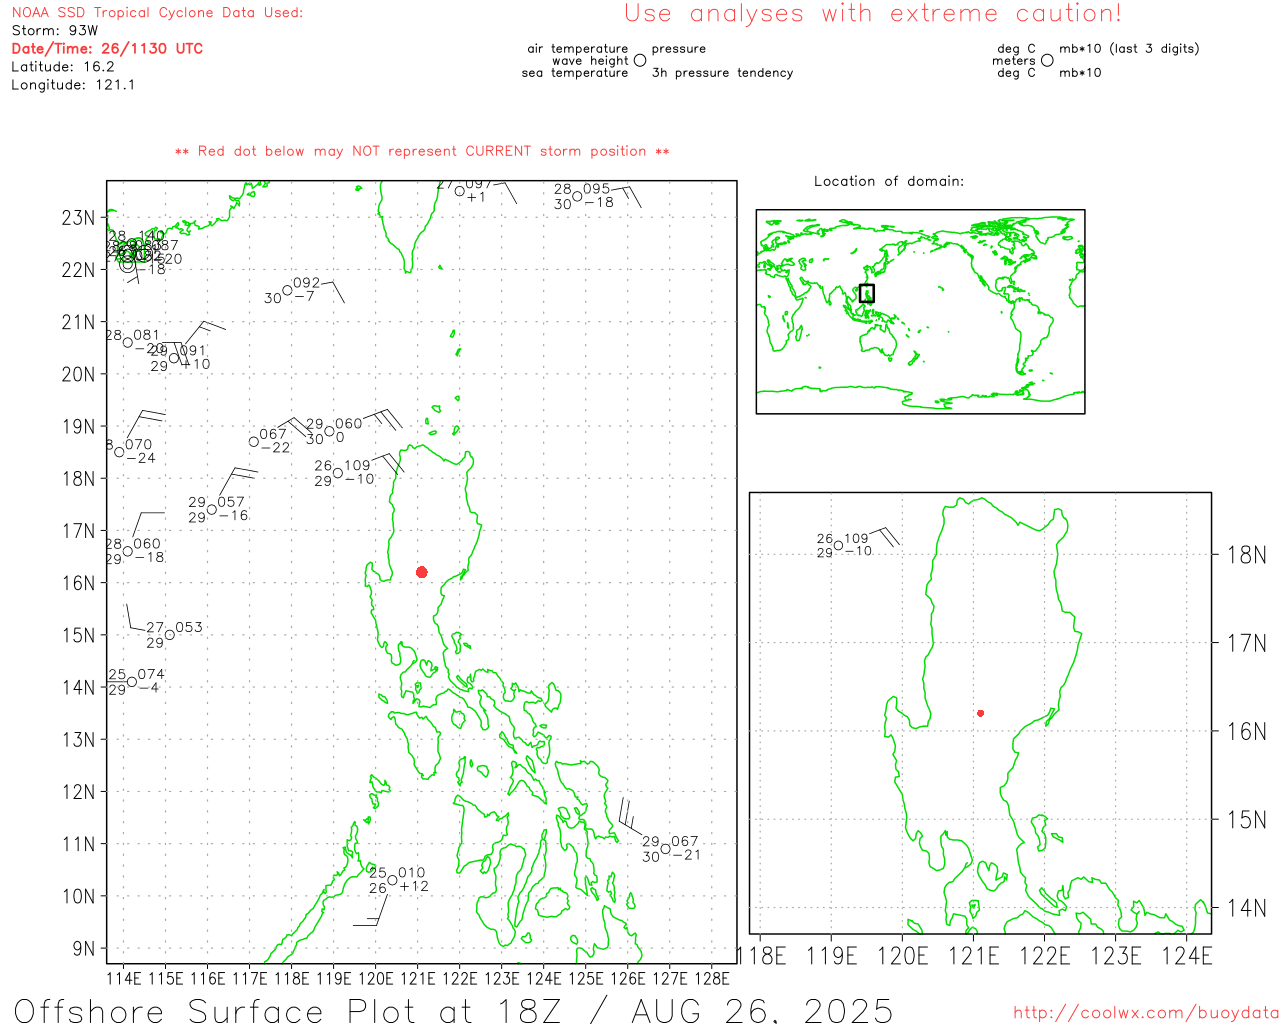Click the 9N label on main map axis
This screenshot has width=1280, height=1024.
(84, 949)
